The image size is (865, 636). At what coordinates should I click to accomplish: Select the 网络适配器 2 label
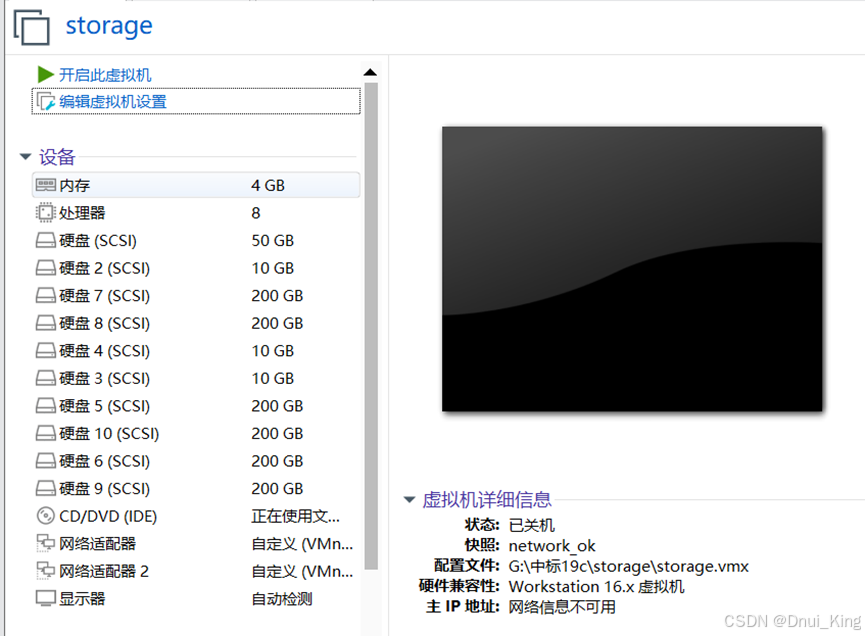click(x=104, y=571)
